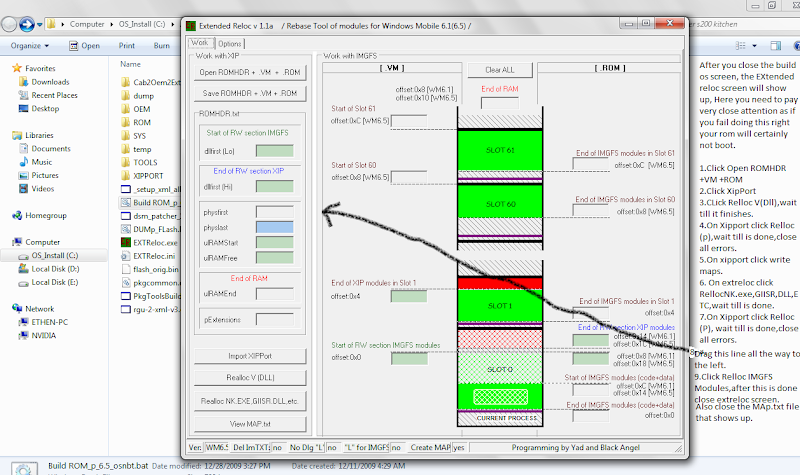Click Open ROMHDR + .VM + .ROM button
The width and height of the screenshot is (800, 475).
tap(249, 72)
